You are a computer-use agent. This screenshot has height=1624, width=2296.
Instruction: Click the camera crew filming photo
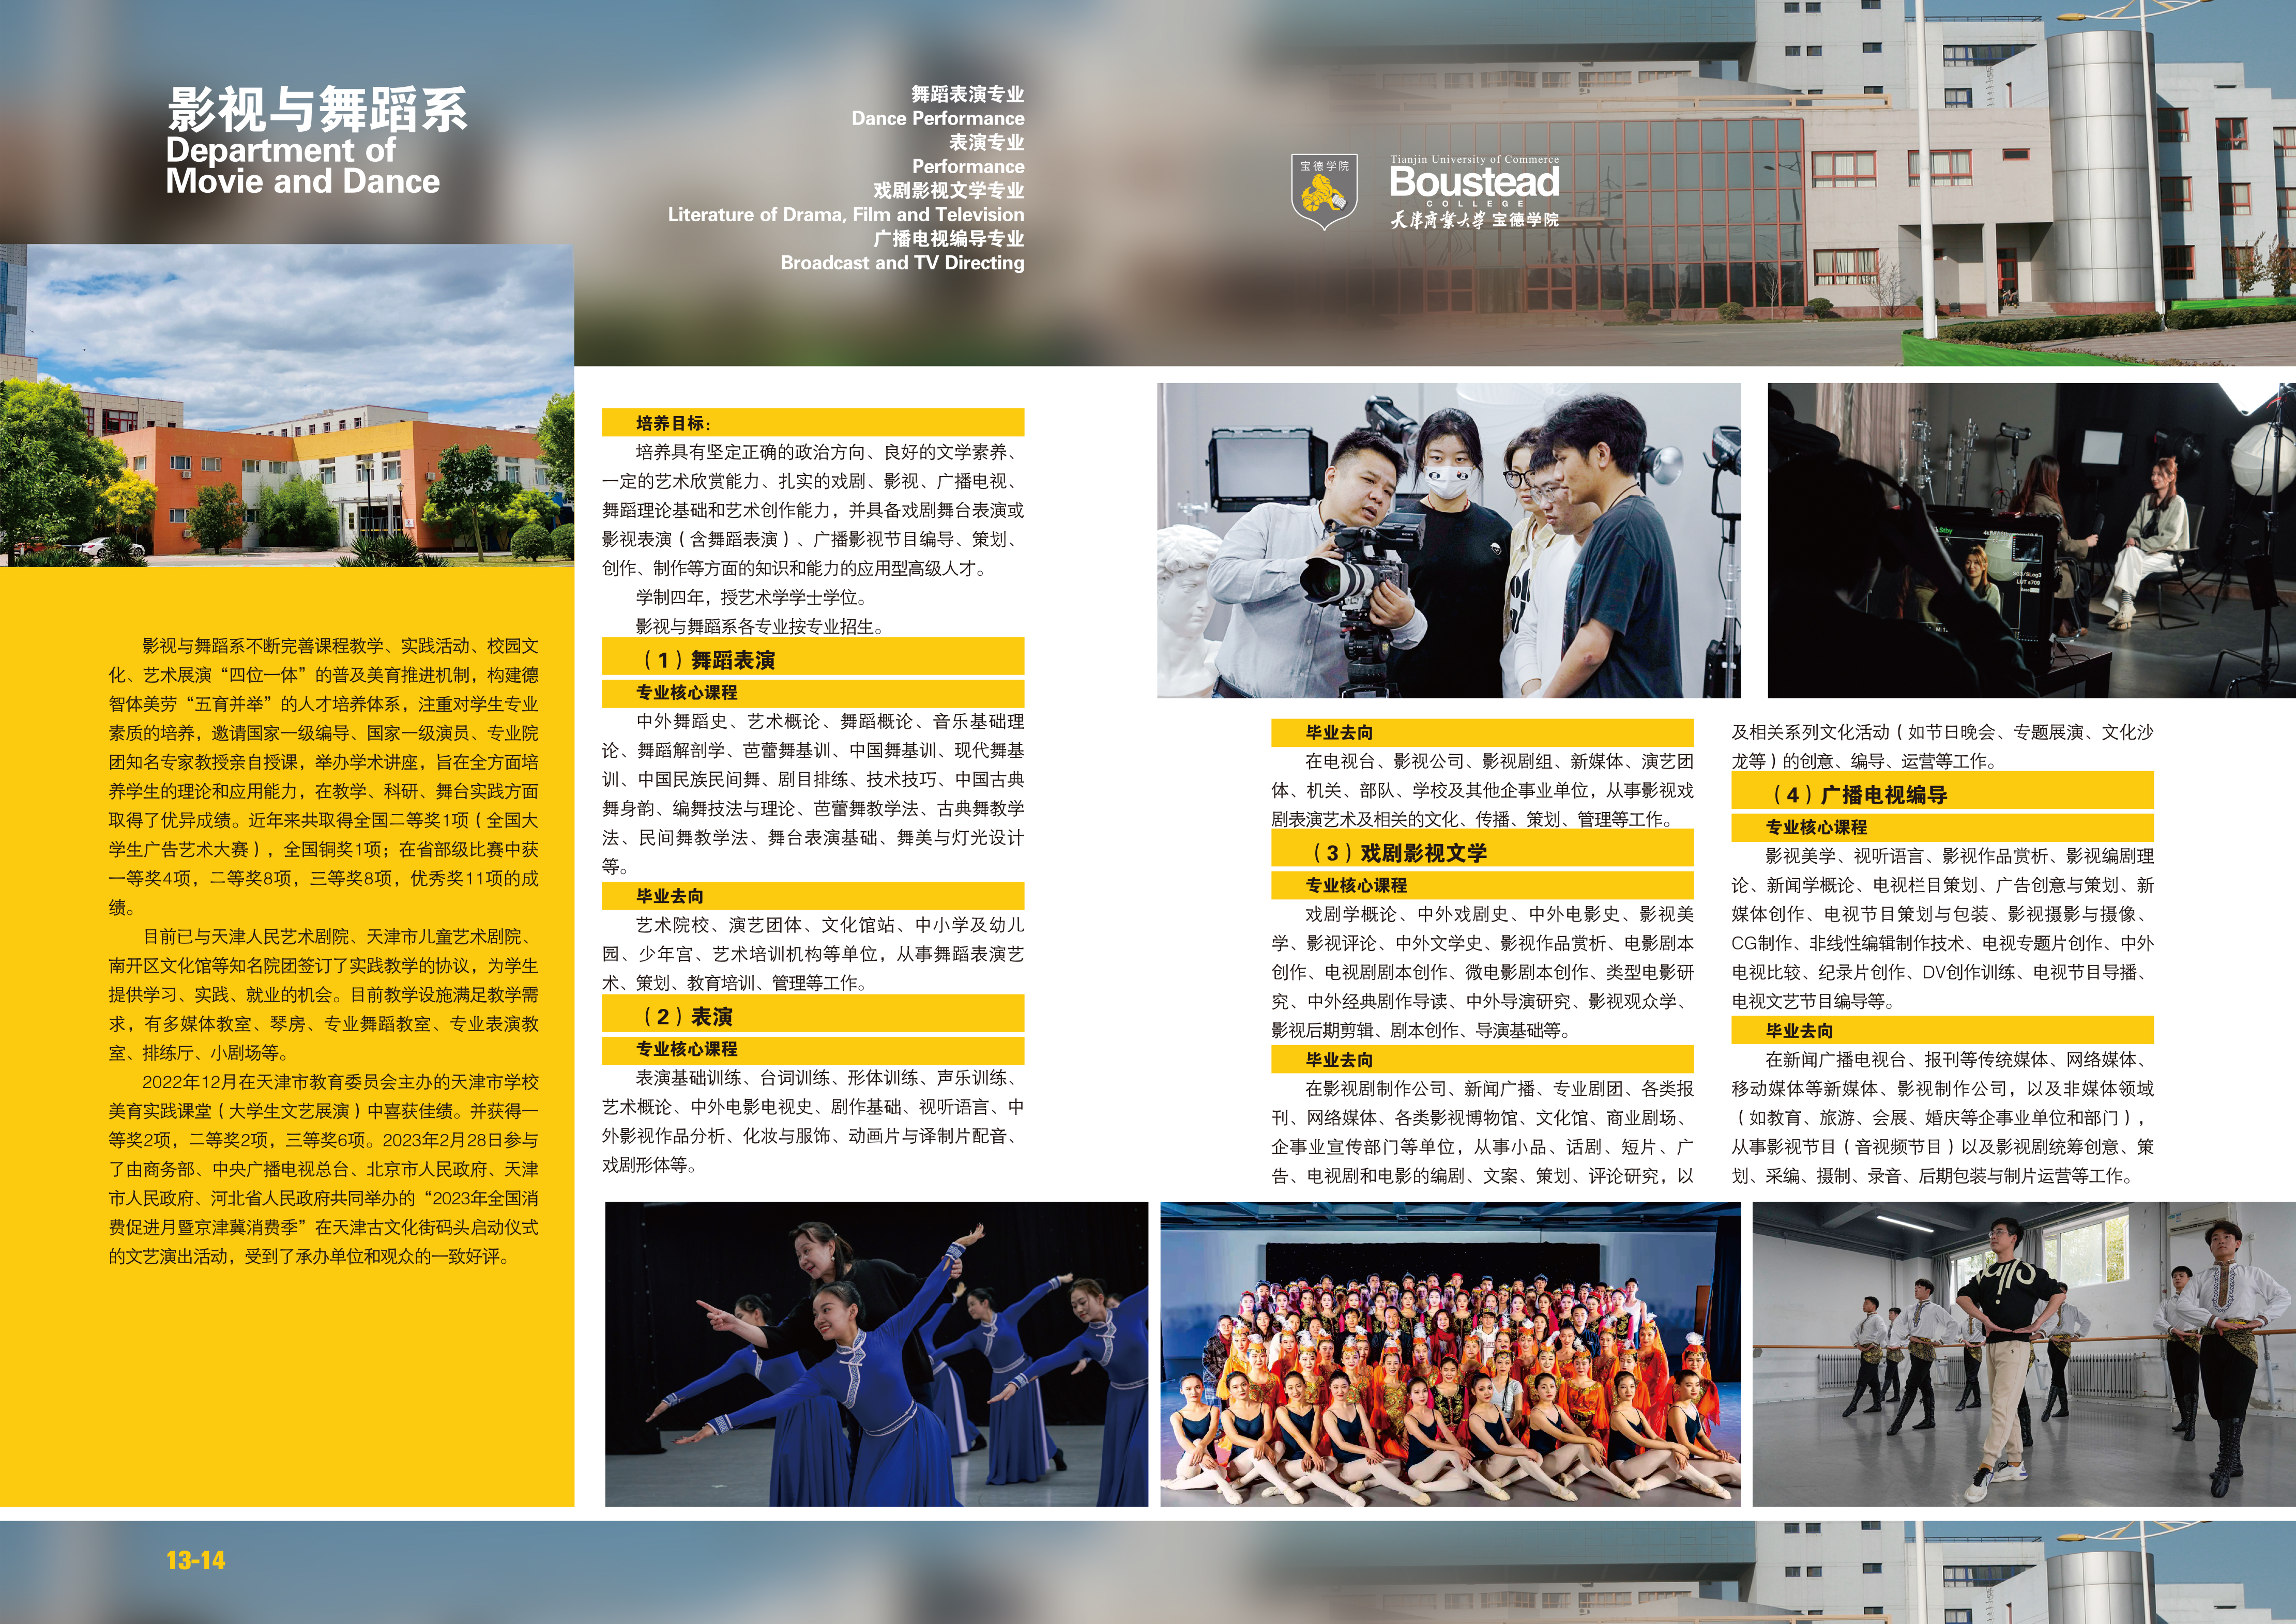point(1449,540)
